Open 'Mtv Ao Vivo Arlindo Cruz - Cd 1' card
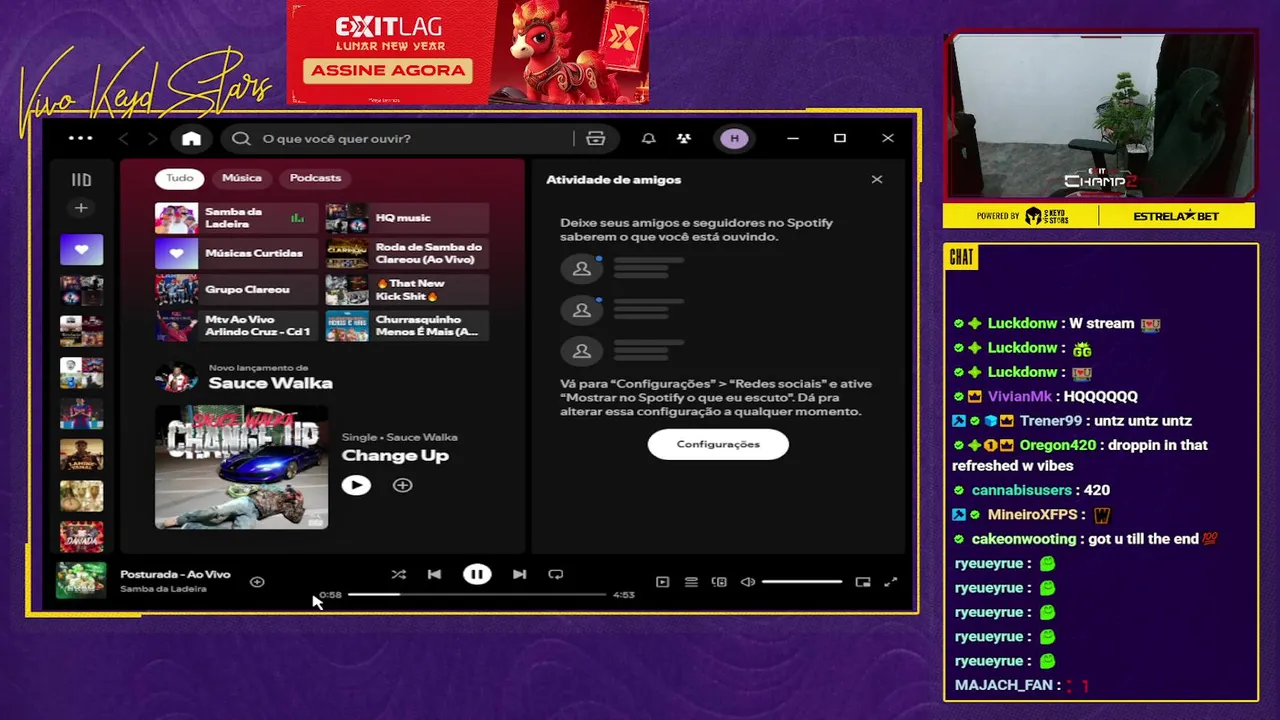 [x=236, y=326]
